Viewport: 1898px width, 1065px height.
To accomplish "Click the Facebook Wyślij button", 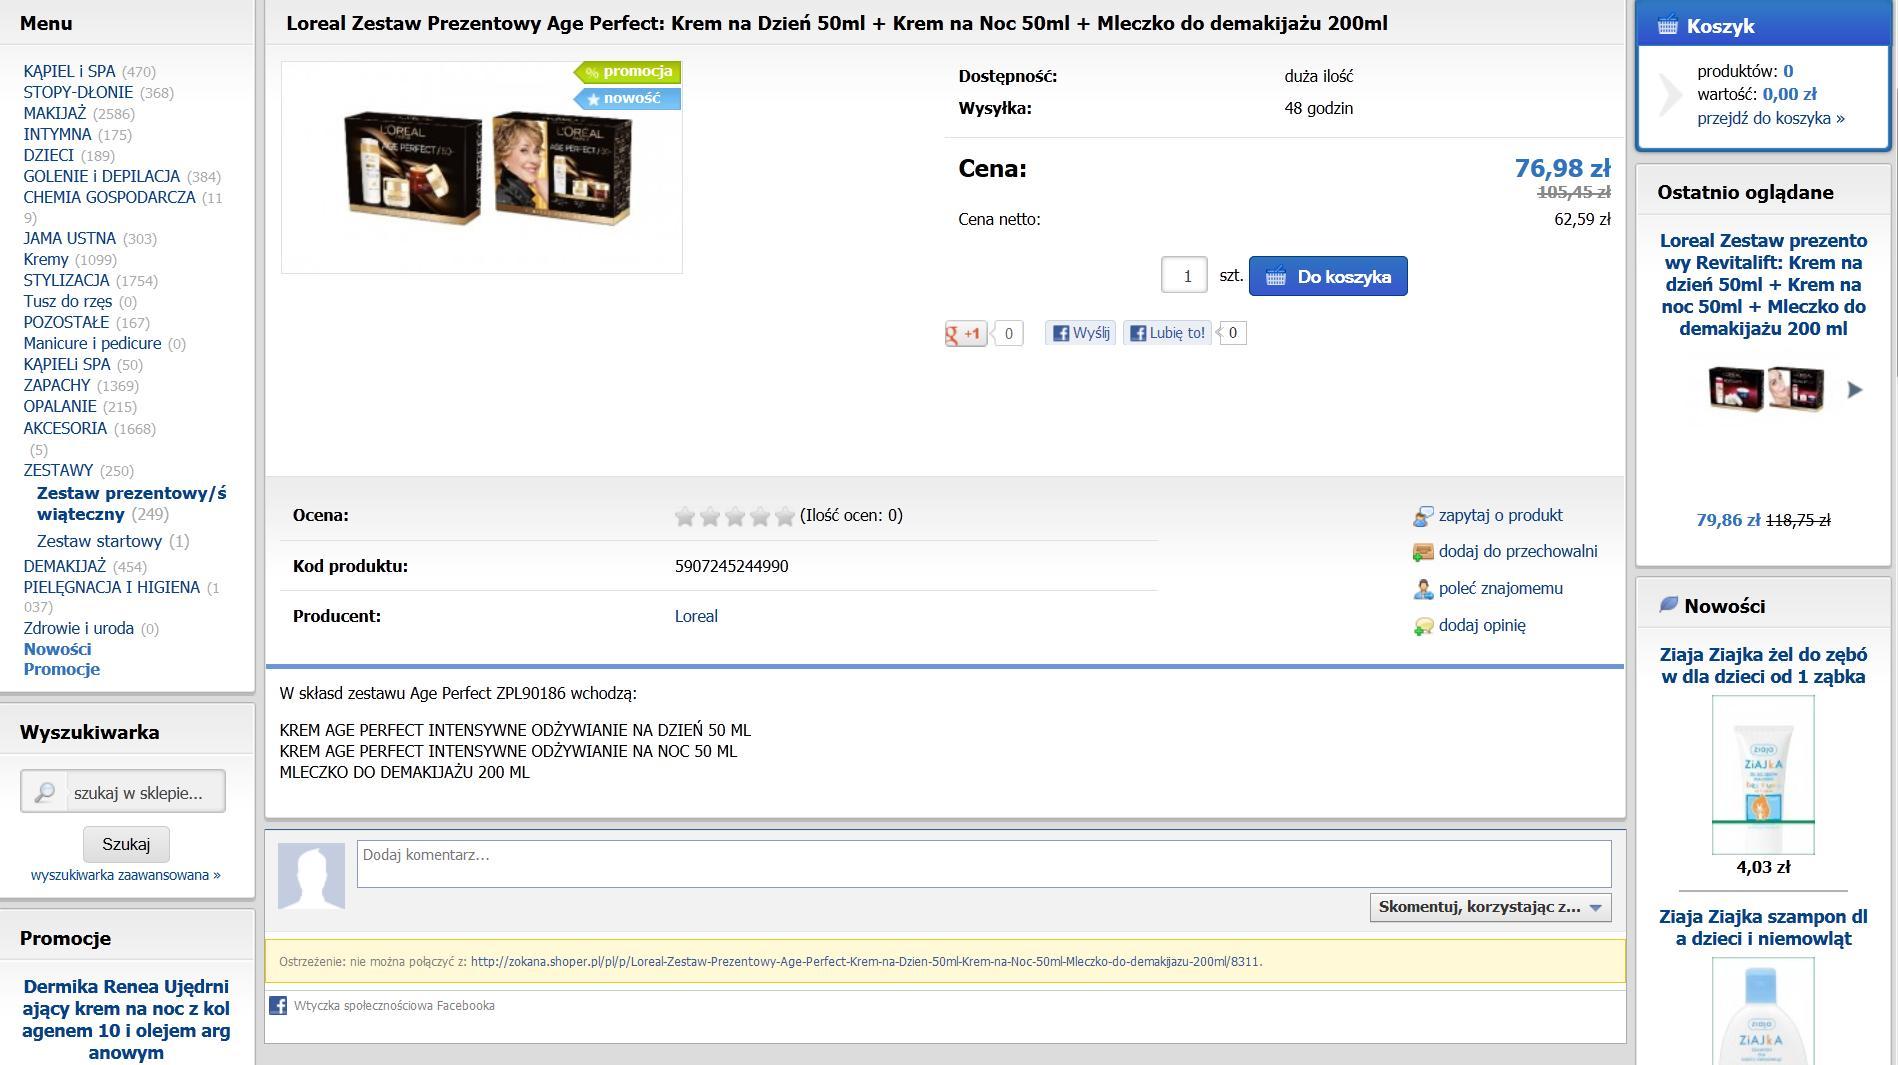I will (x=1080, y=333).
